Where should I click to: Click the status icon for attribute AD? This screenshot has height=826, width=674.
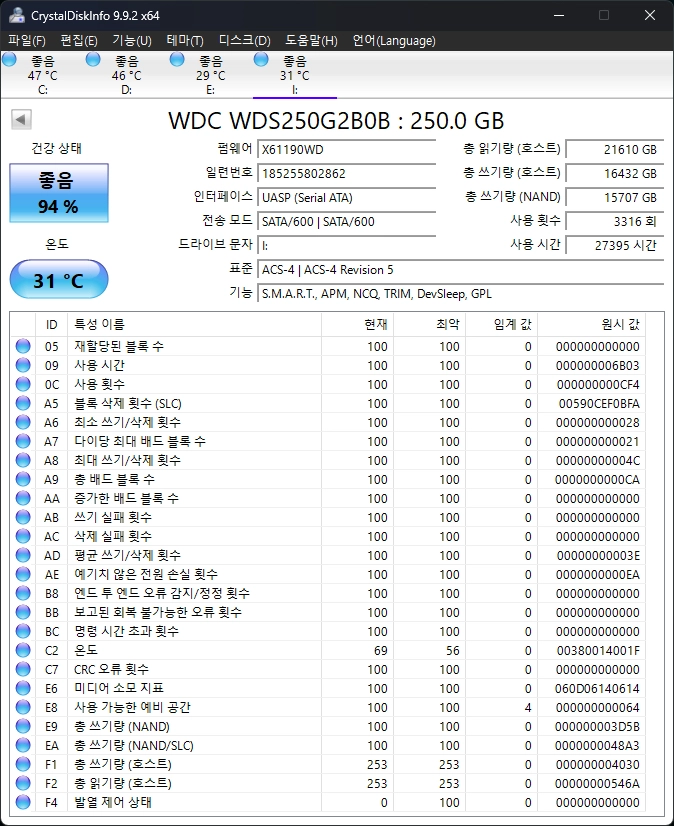(23, 555)
